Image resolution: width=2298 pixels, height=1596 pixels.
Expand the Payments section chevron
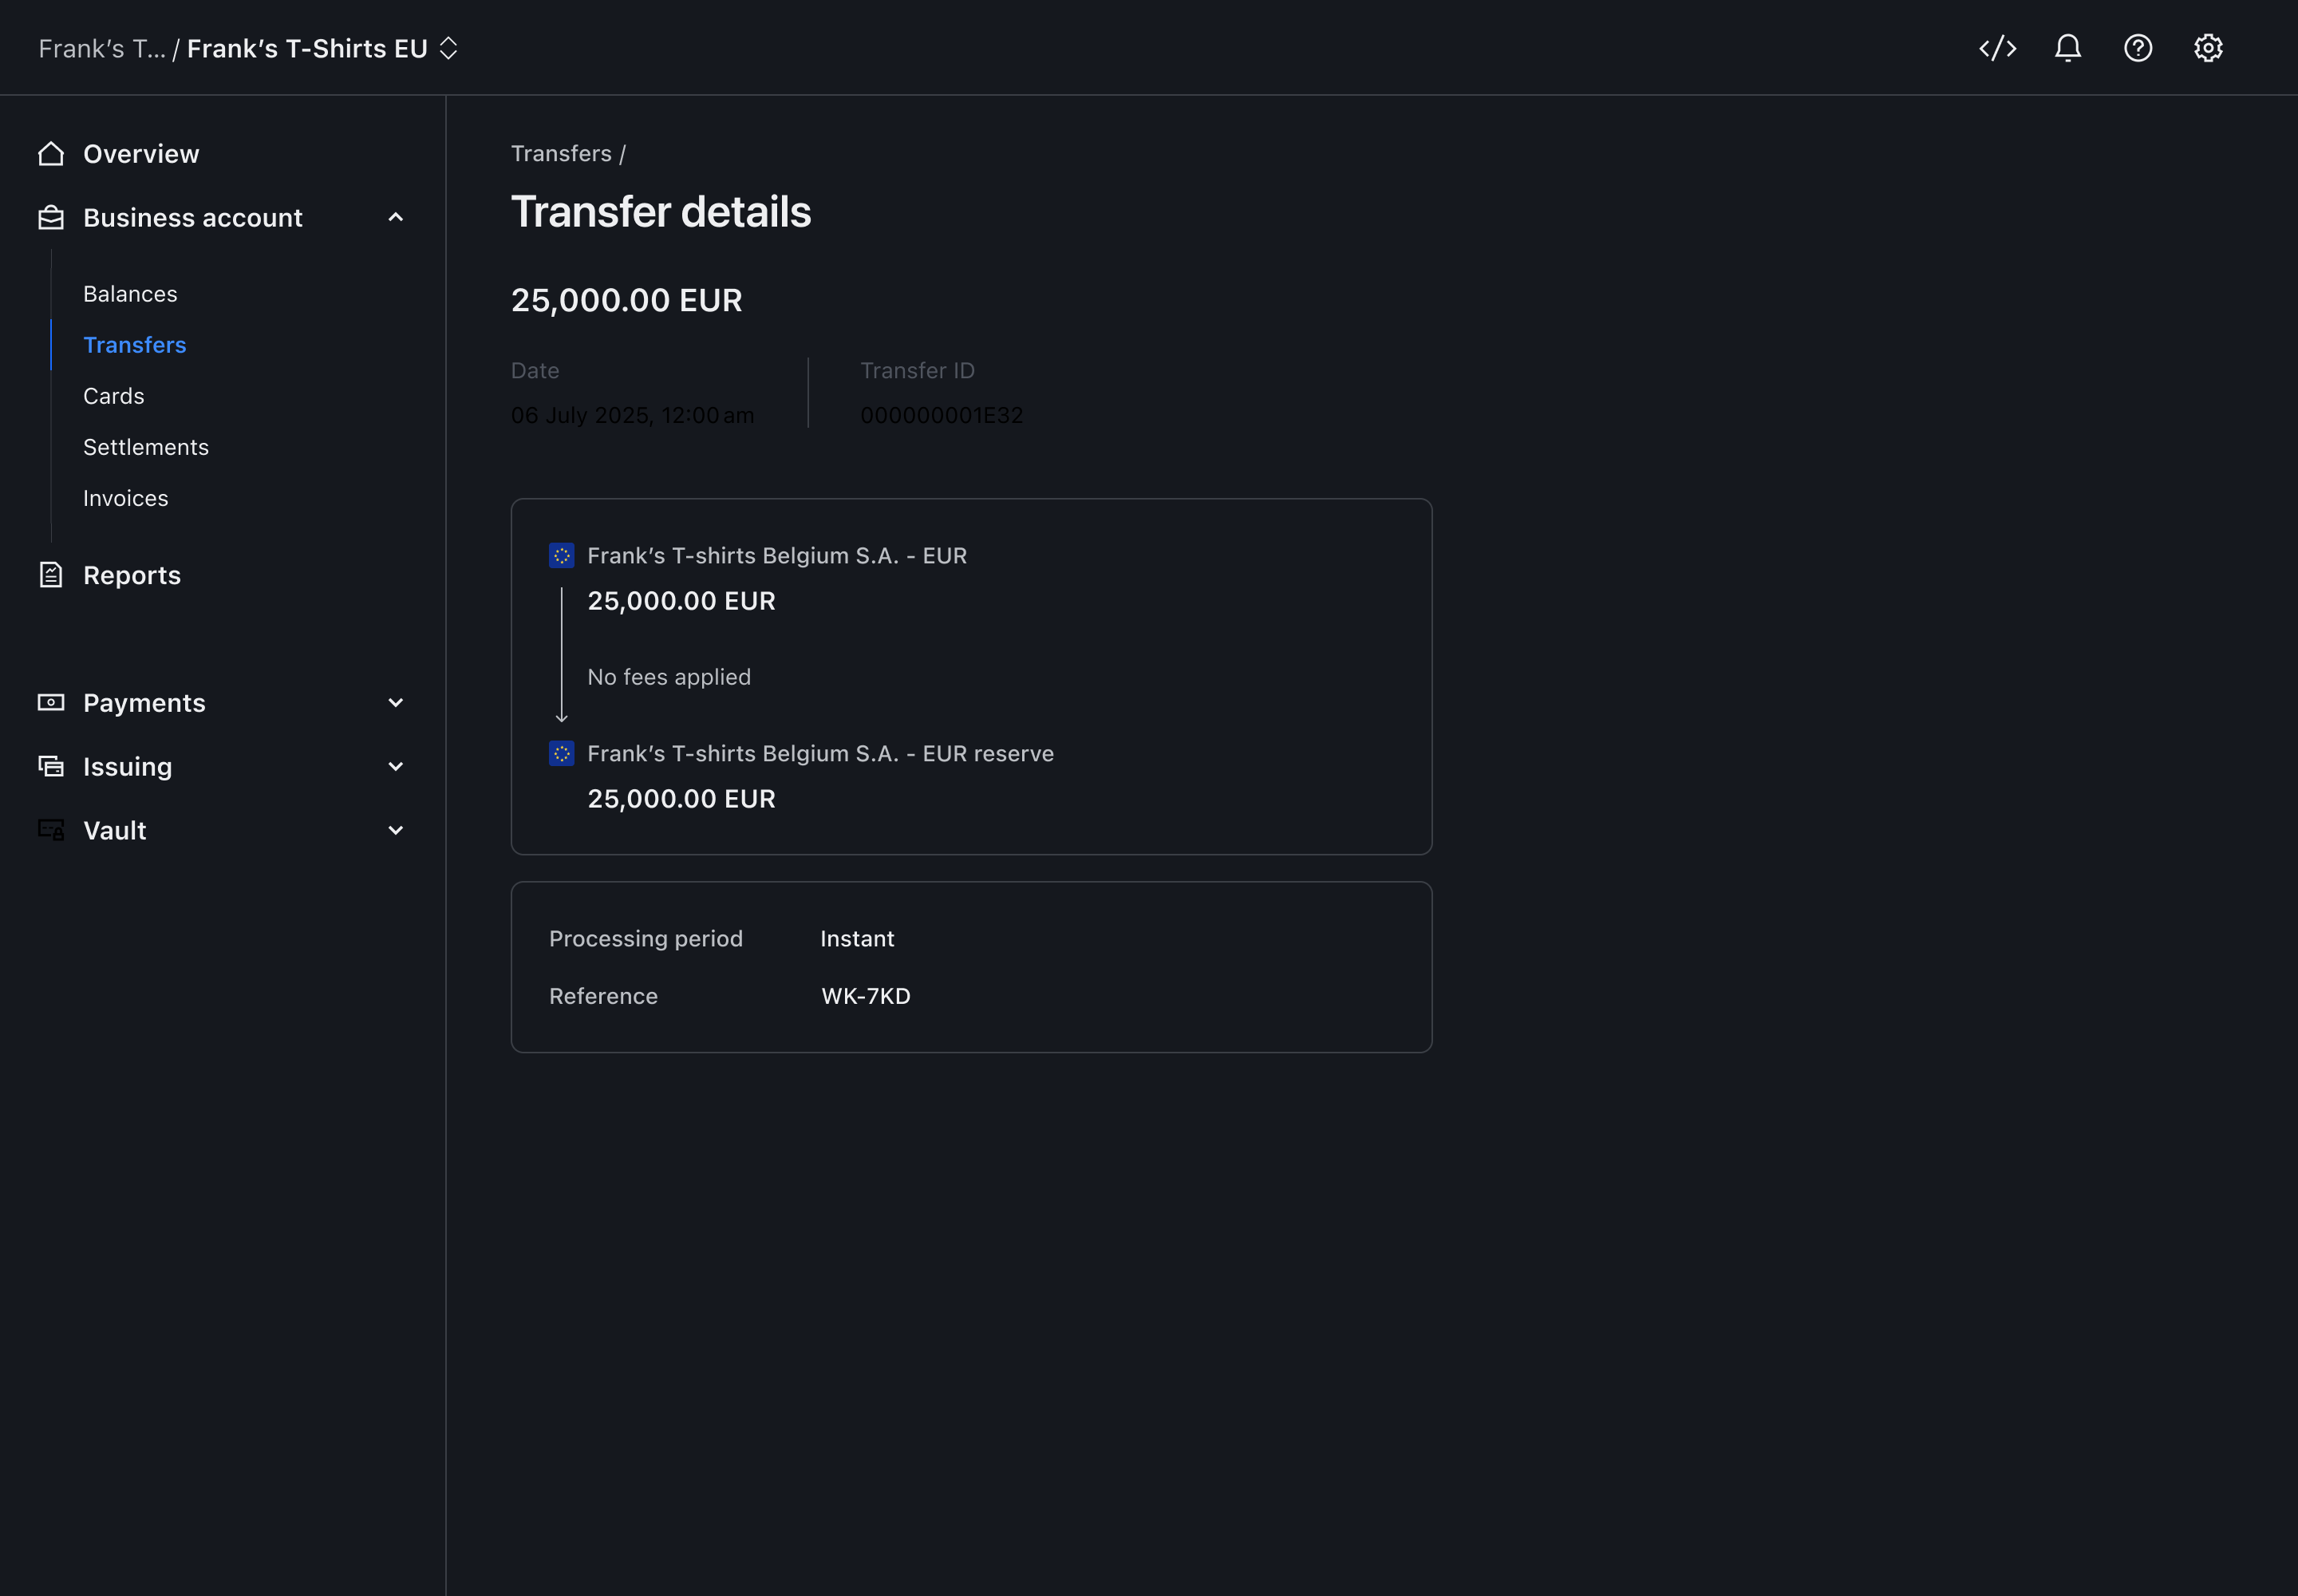tap(396, 703)
